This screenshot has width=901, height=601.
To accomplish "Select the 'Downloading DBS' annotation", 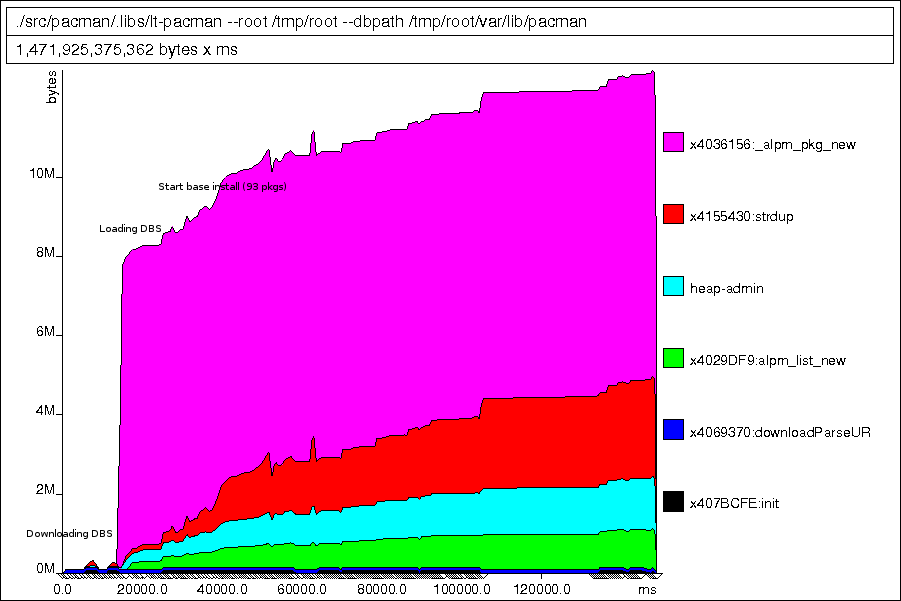I will coord(69,533).
